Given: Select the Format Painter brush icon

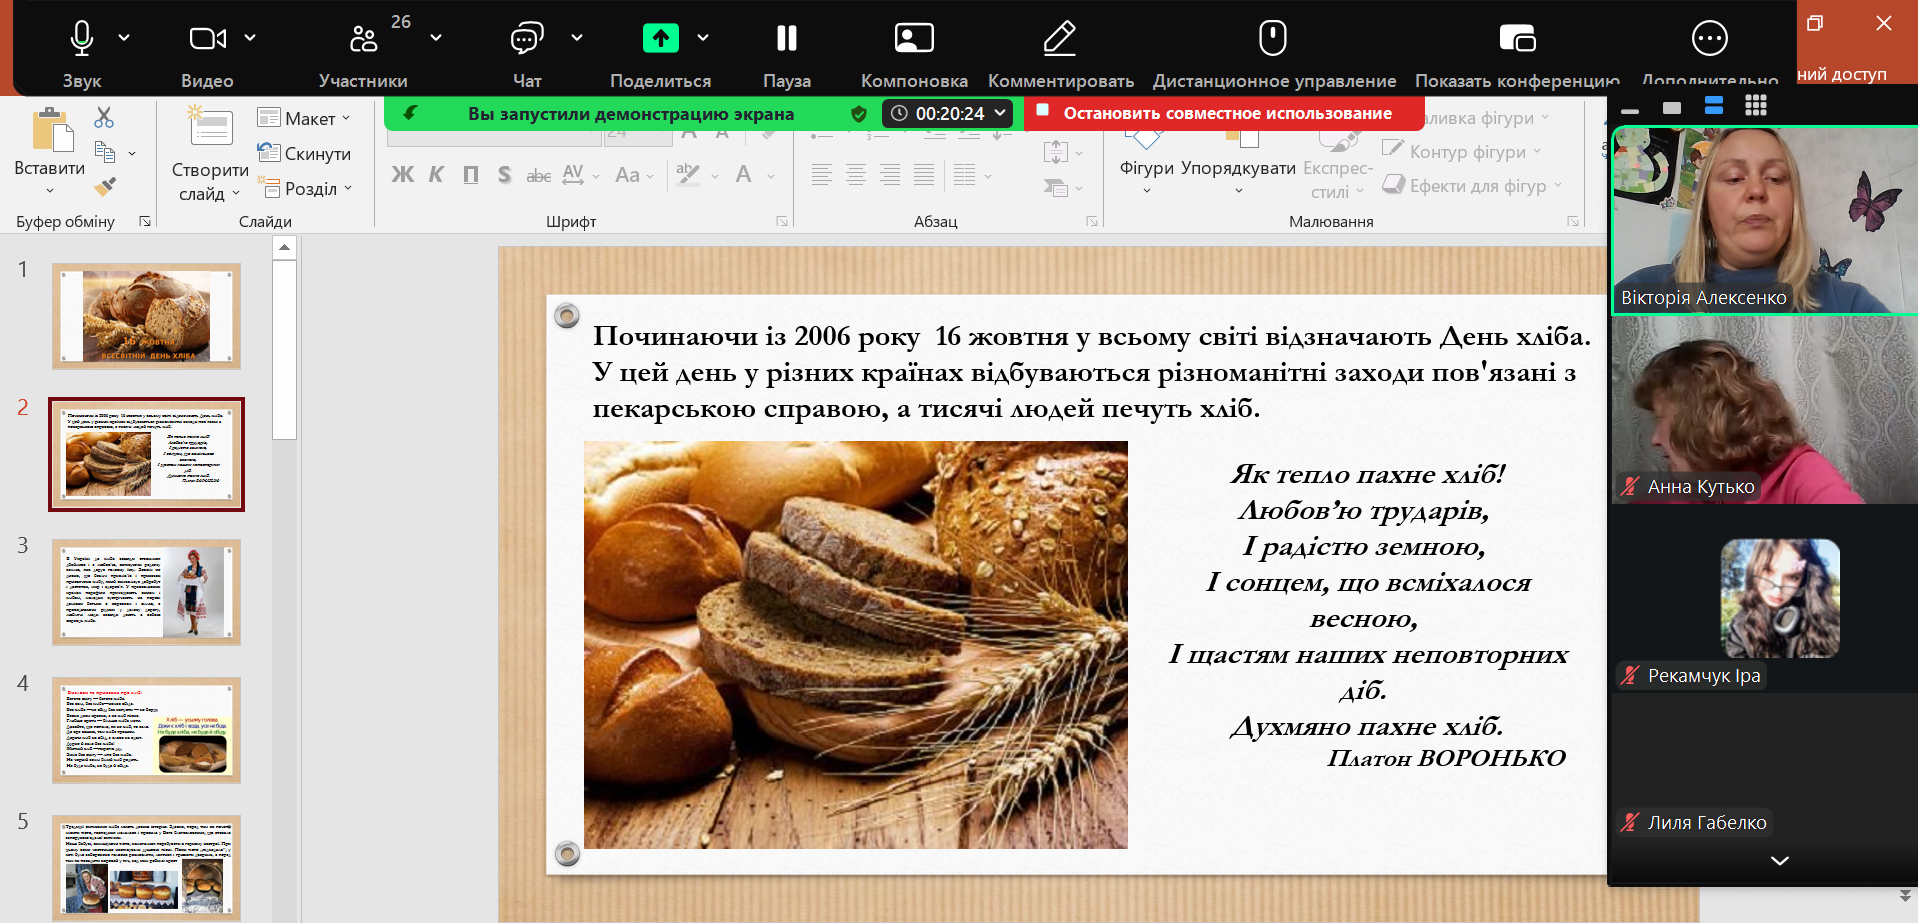Looking at the screenshot, I should point(105,186).
